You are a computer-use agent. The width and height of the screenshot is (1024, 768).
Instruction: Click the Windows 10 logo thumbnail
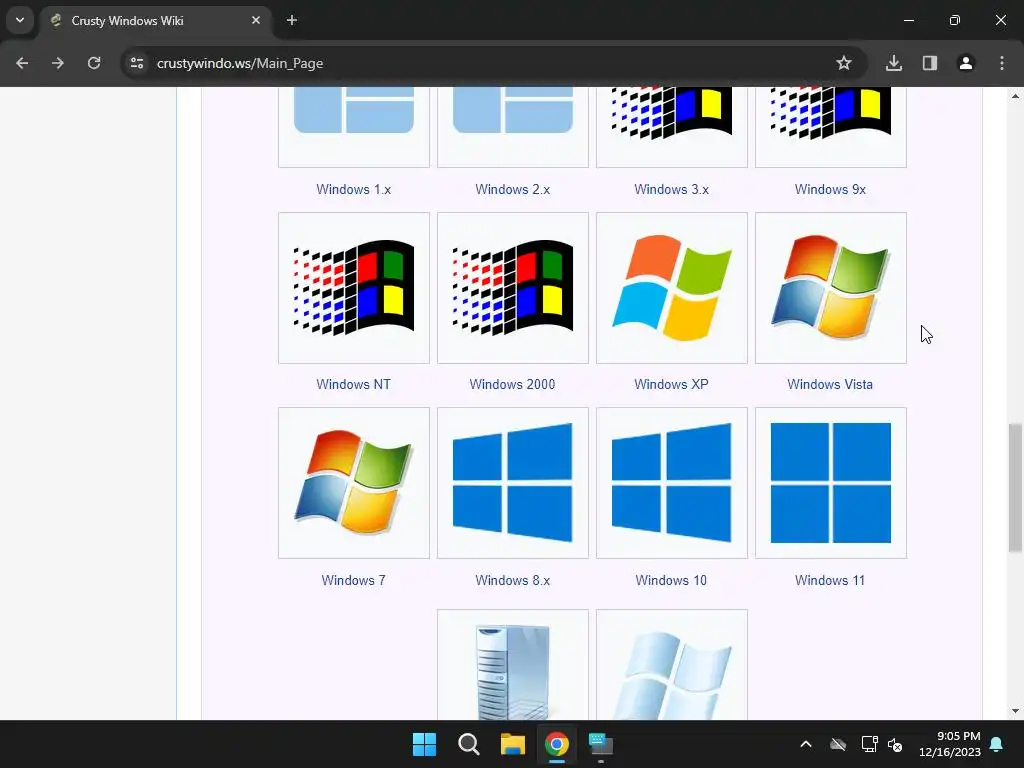pos(672,483)
